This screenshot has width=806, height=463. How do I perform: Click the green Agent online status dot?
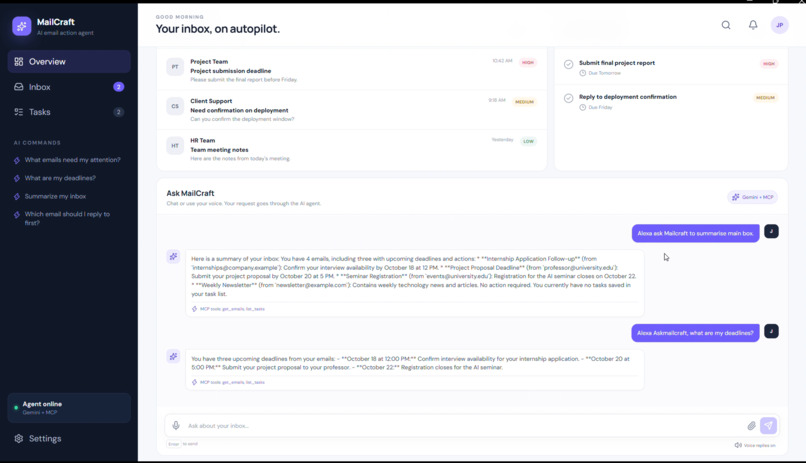(16, 408)
